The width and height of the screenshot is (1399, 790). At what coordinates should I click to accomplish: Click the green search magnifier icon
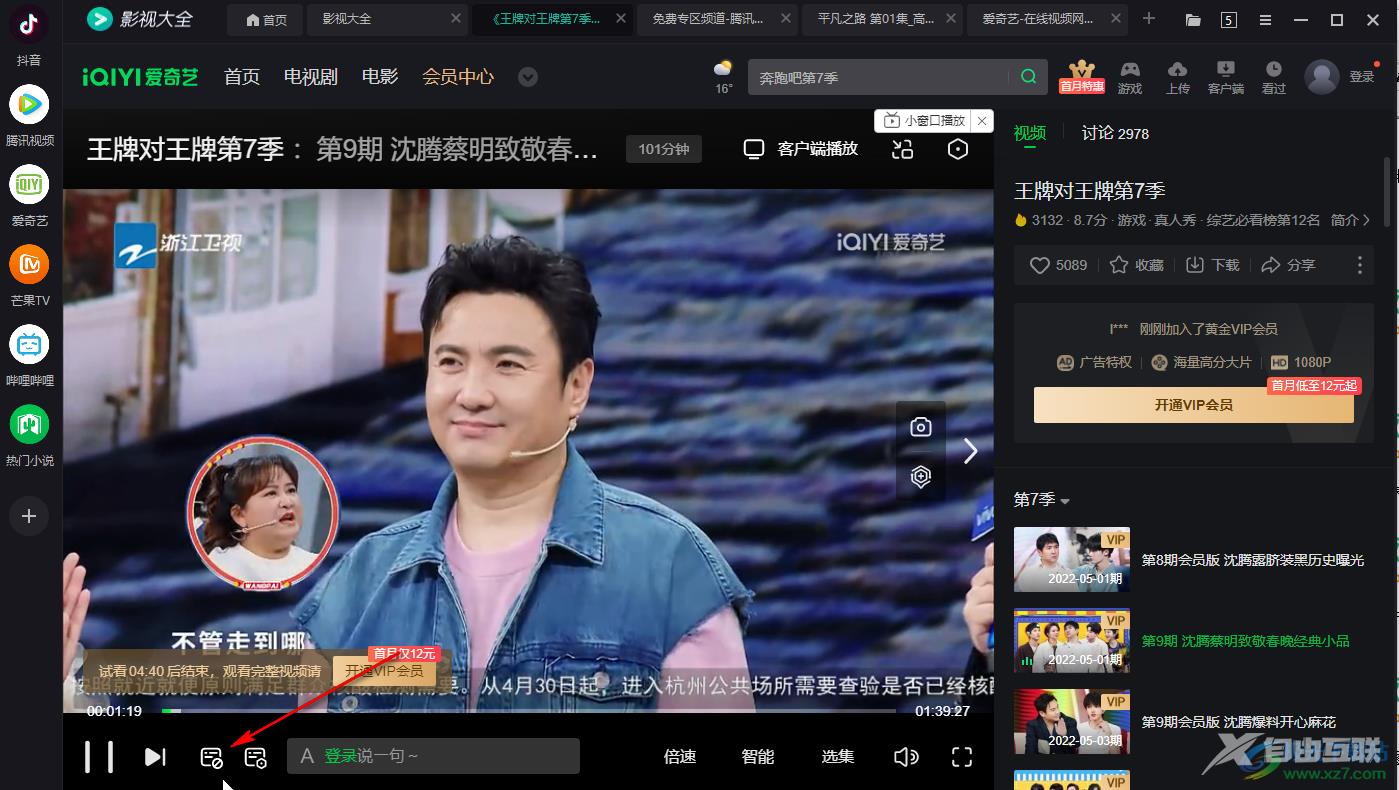coord(1028,77)
